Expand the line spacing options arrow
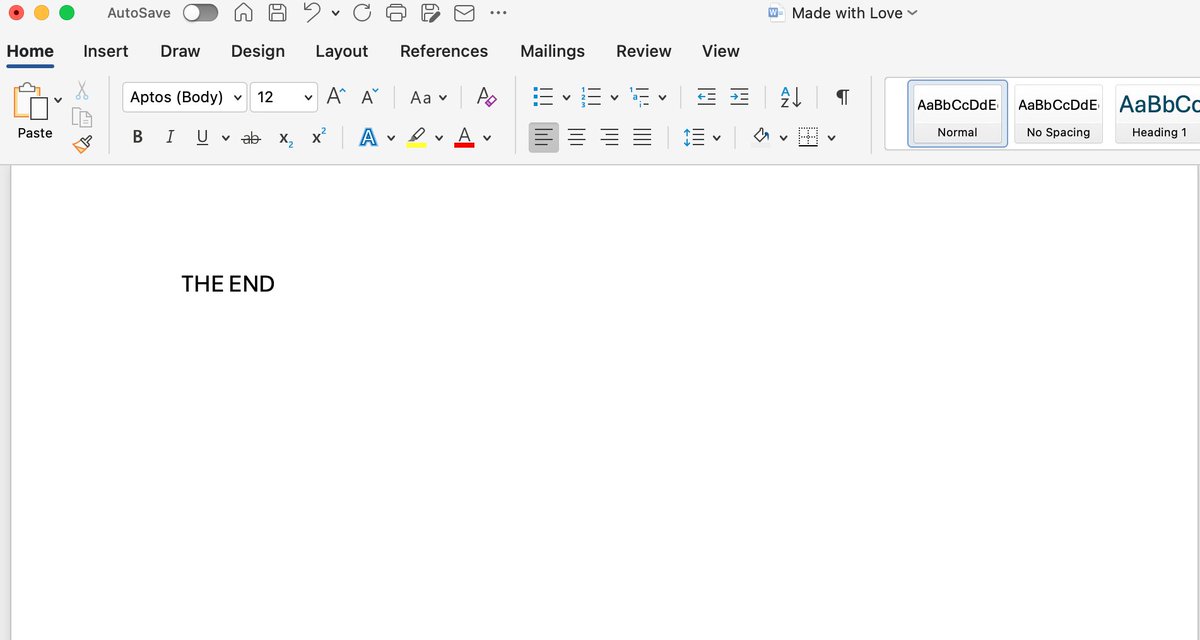Screen dimensions: 1200x640 click(716, 138)
